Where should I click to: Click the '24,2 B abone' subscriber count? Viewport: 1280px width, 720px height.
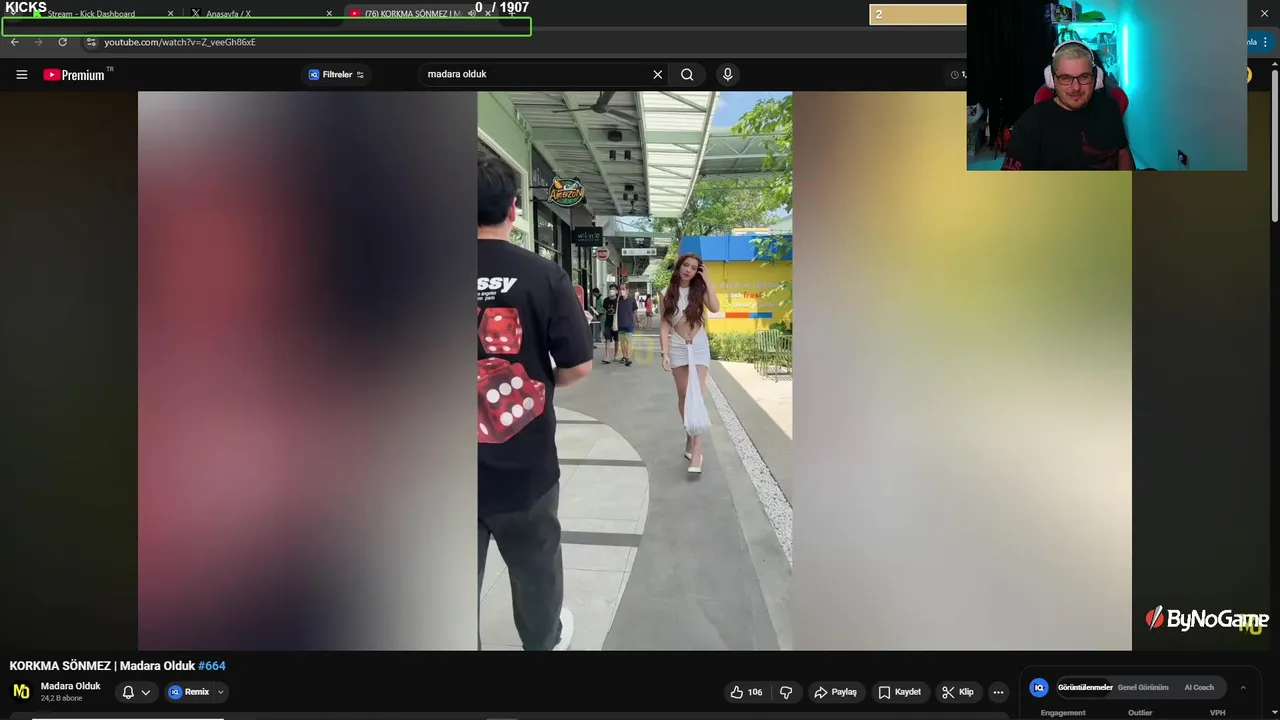[61, 698]
